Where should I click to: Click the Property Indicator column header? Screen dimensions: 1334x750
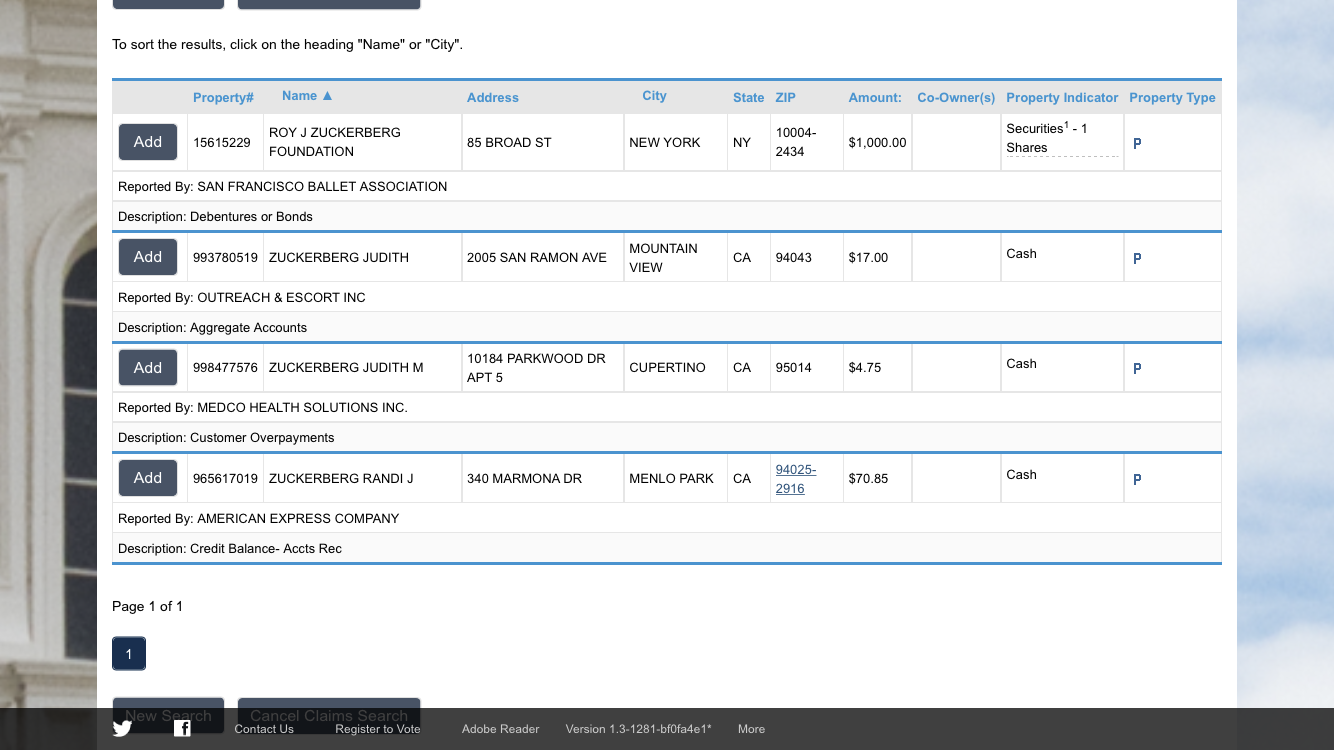tap(1062, 97)
